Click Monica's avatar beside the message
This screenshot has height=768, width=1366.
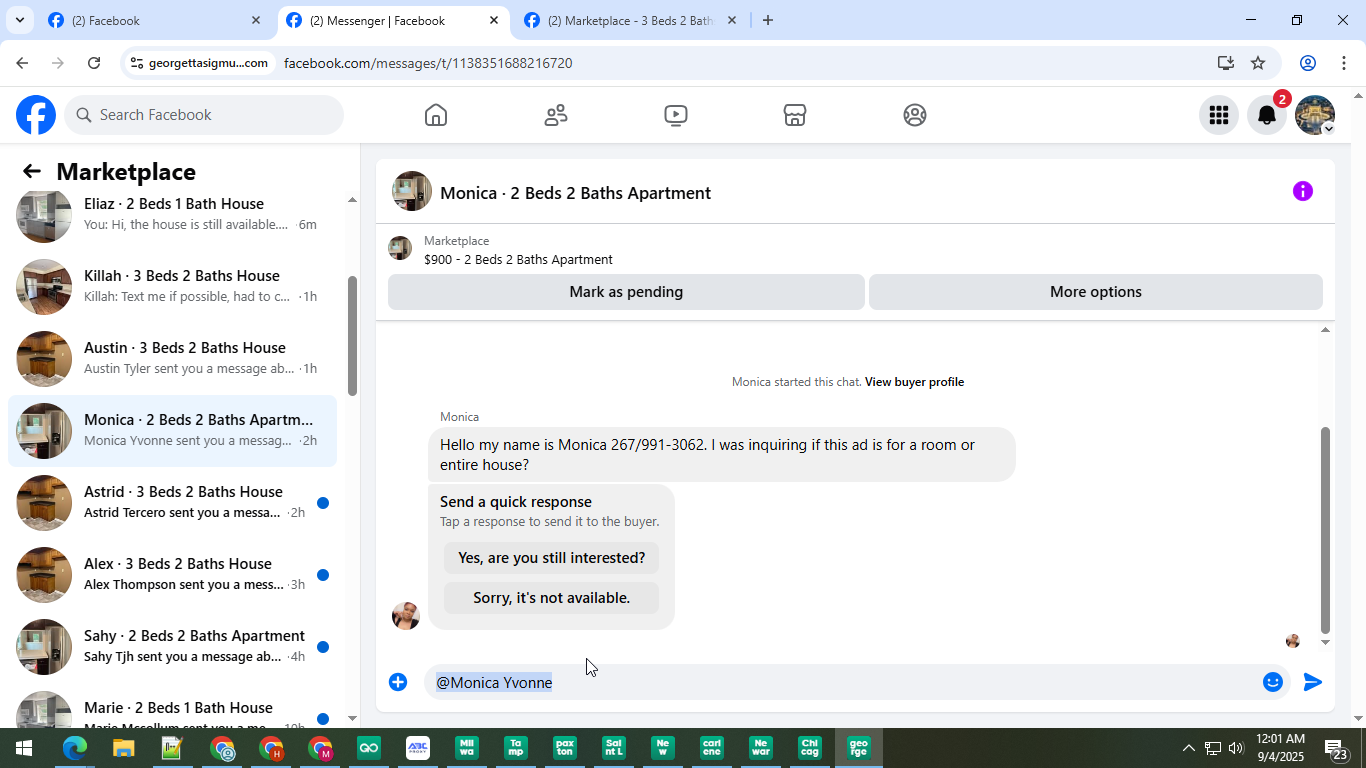[406, 616]
